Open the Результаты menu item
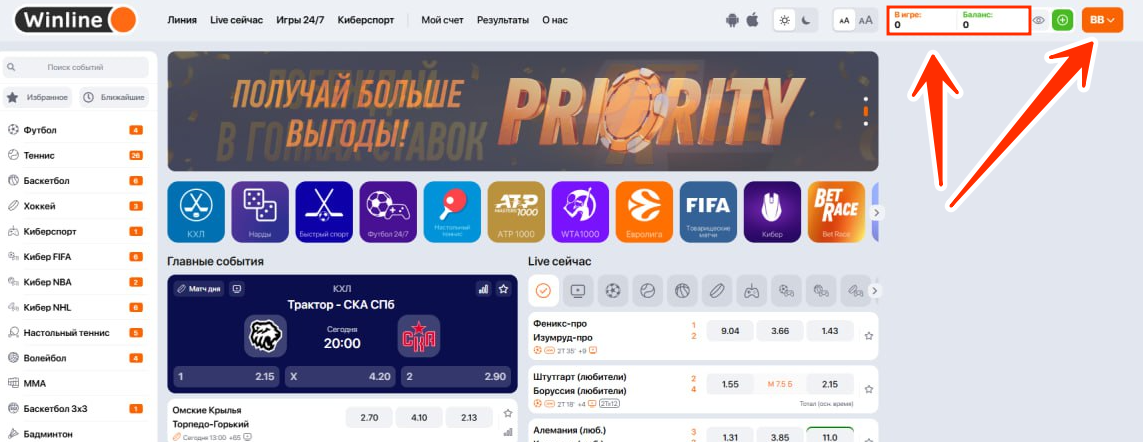The width and height of the screenshot is (1143, 442). (x=503, y=20)
